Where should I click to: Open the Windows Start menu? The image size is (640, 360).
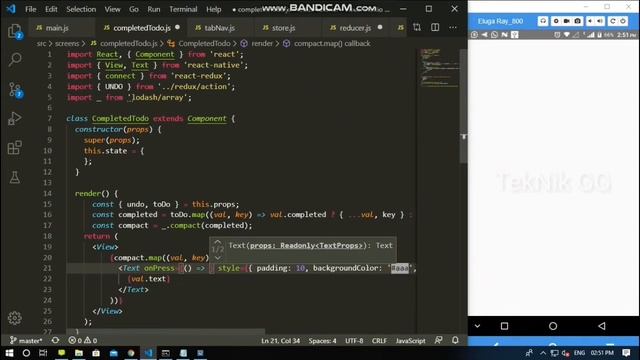9,353
